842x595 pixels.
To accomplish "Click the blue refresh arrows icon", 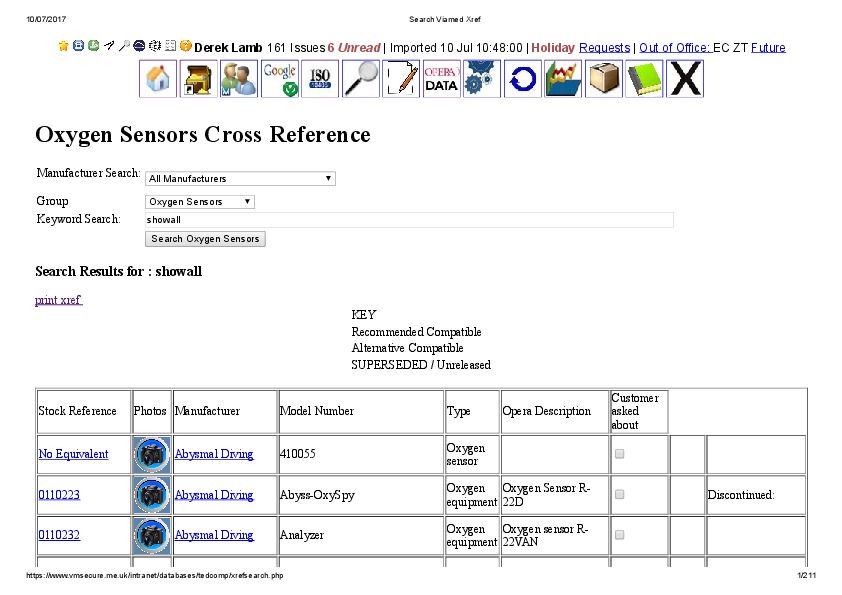I will [522, 79].
